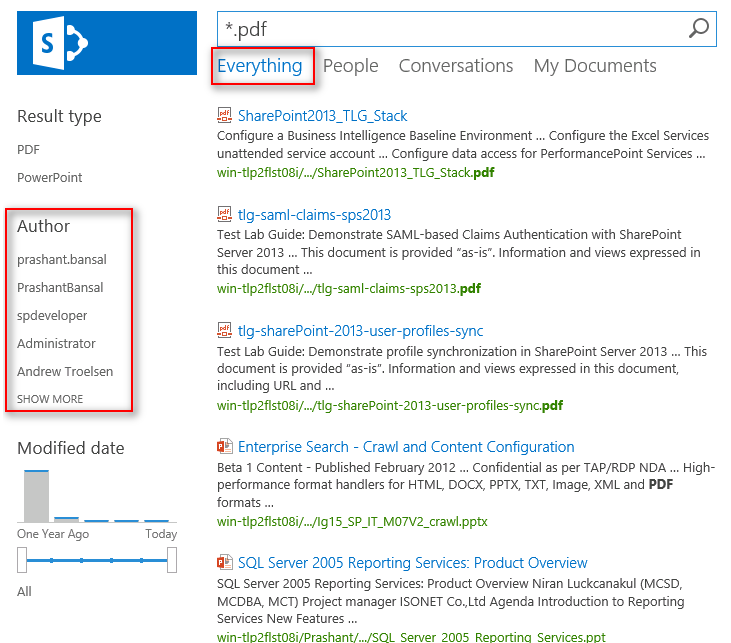Click the 'Modified date' heading
731x643 pixels.
(71, 448)
